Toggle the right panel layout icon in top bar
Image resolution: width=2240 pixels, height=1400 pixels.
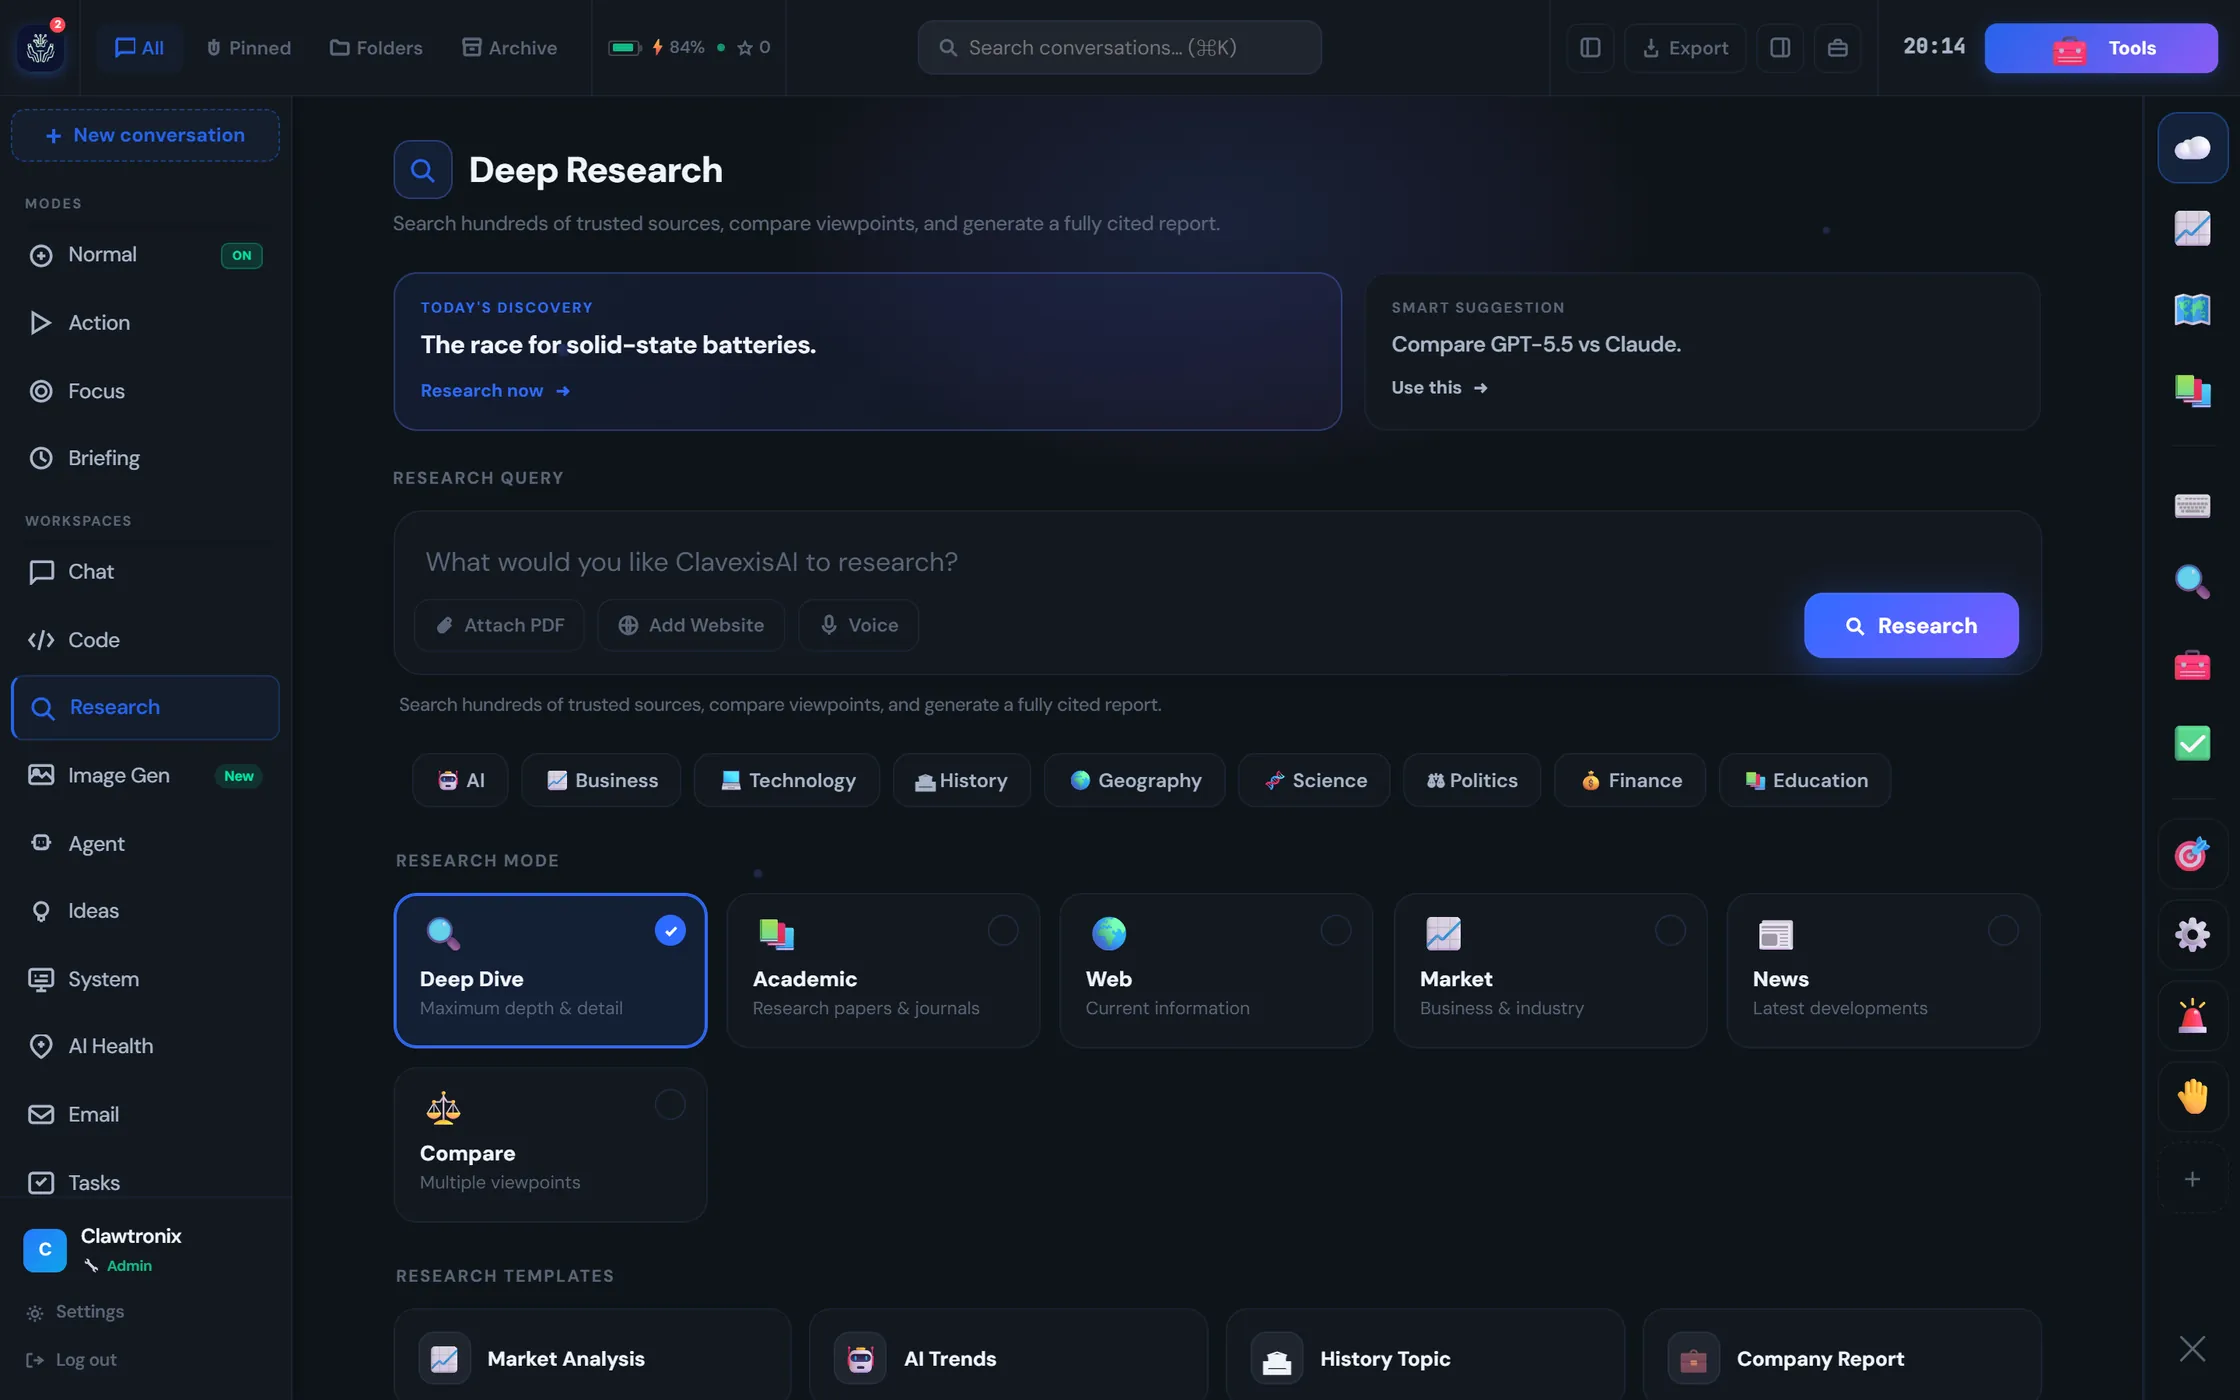pos(1780,47)
